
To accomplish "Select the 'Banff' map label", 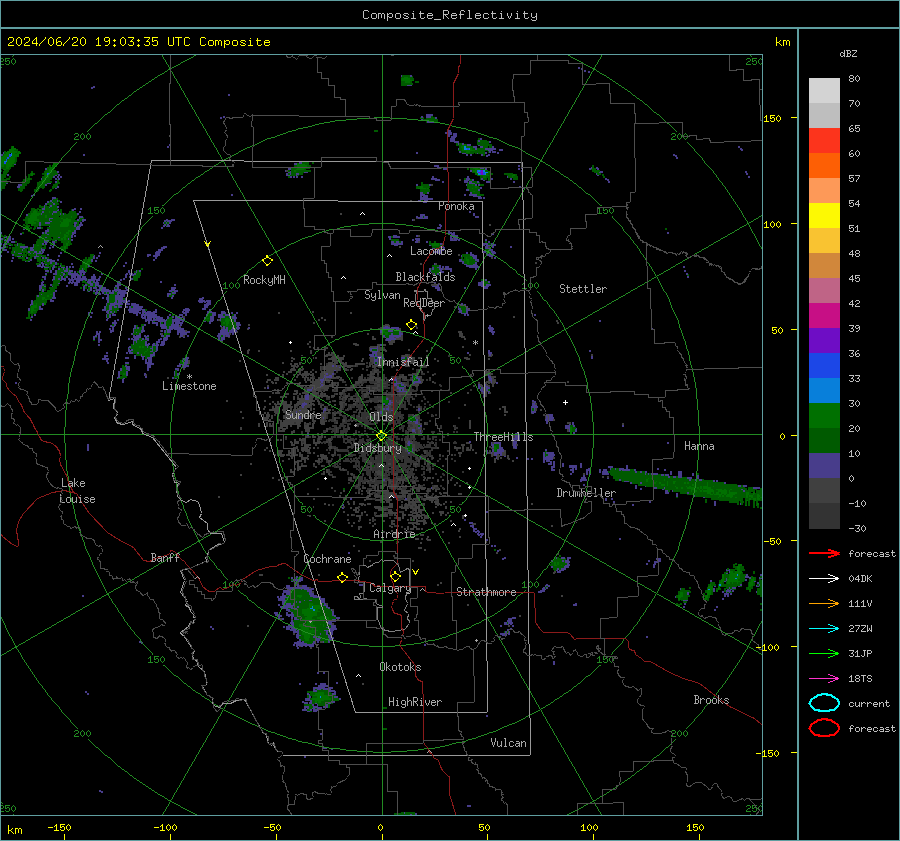I will click(165, 557).
